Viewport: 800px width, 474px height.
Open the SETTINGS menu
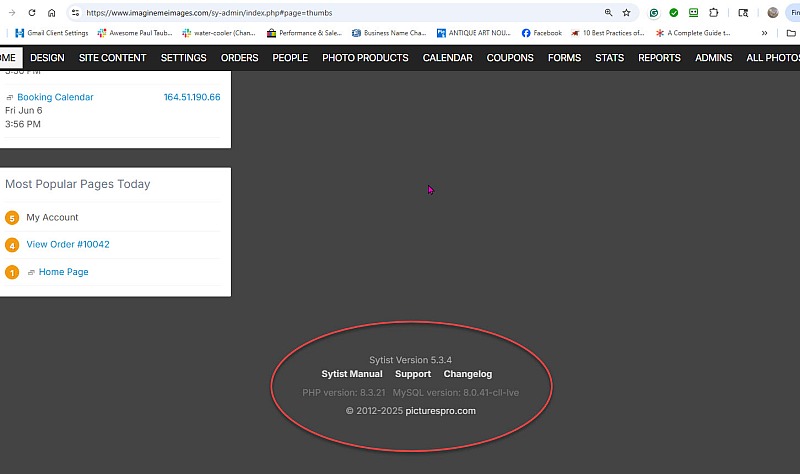point(184,58)
